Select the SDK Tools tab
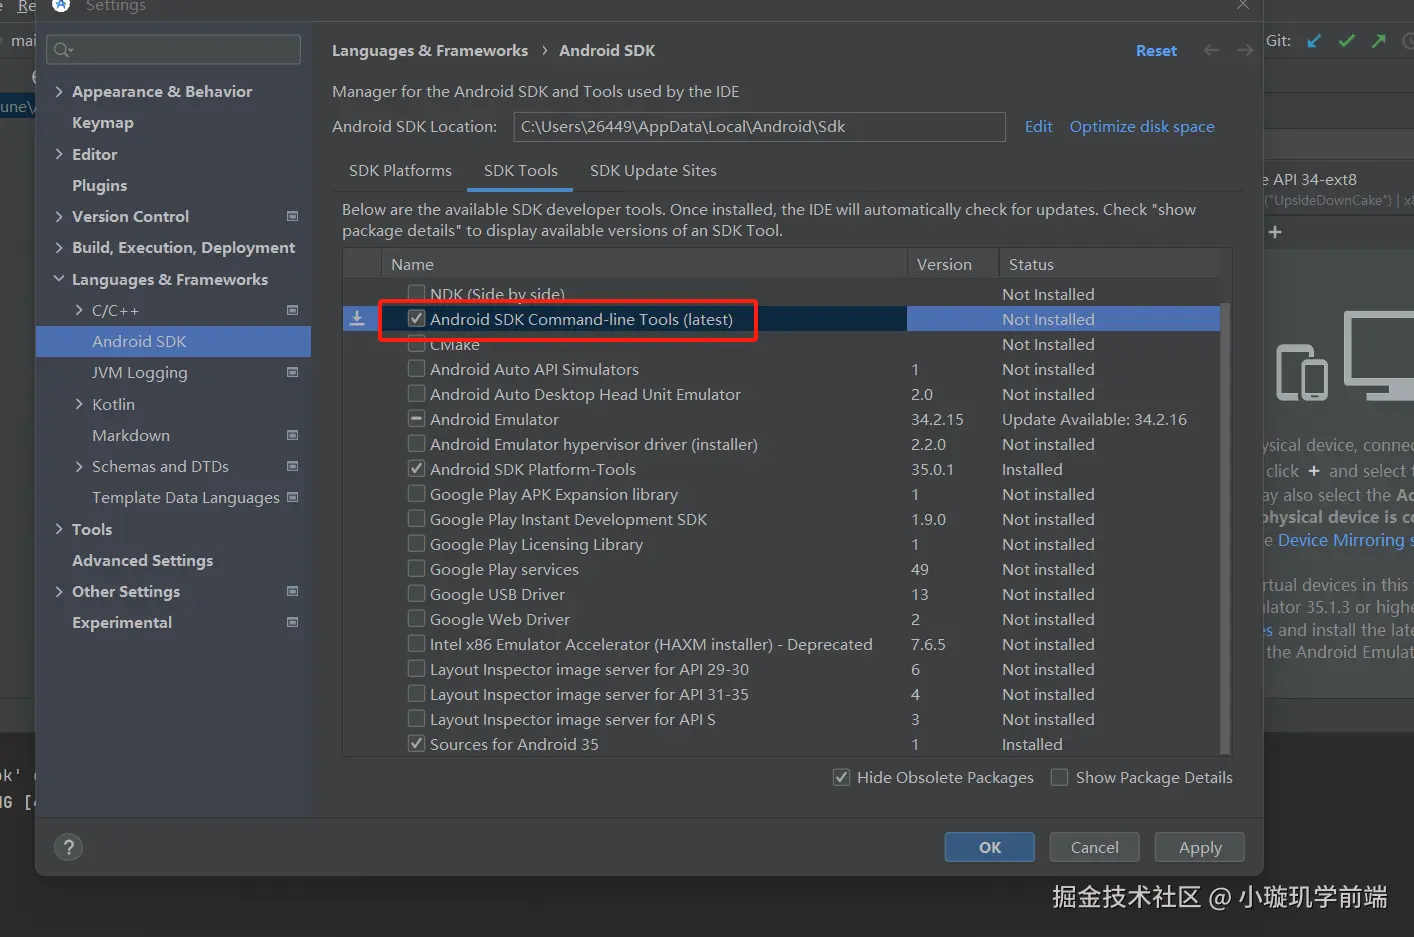The image size is (1414, 937). click(x=520, y=170)
